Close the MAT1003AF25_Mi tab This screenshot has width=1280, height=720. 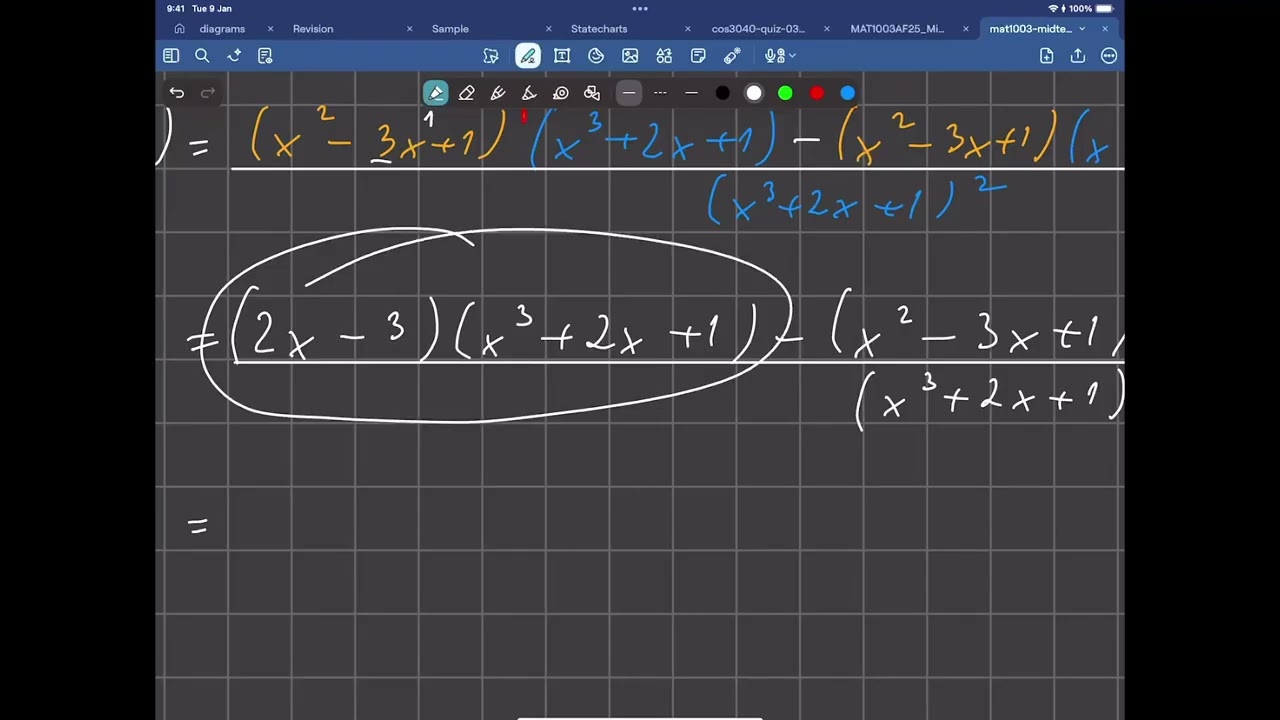click(965, 29)
